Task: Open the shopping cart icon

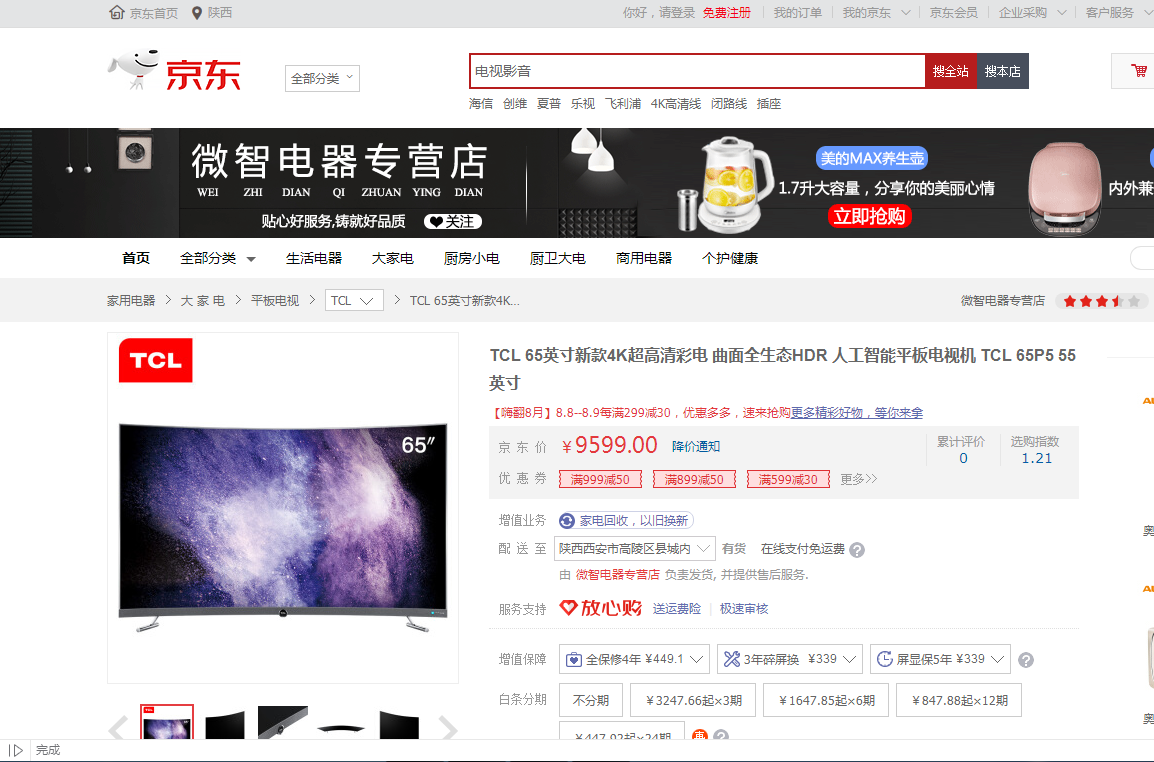Action: pyautogui.click(x=1139, y=71)
